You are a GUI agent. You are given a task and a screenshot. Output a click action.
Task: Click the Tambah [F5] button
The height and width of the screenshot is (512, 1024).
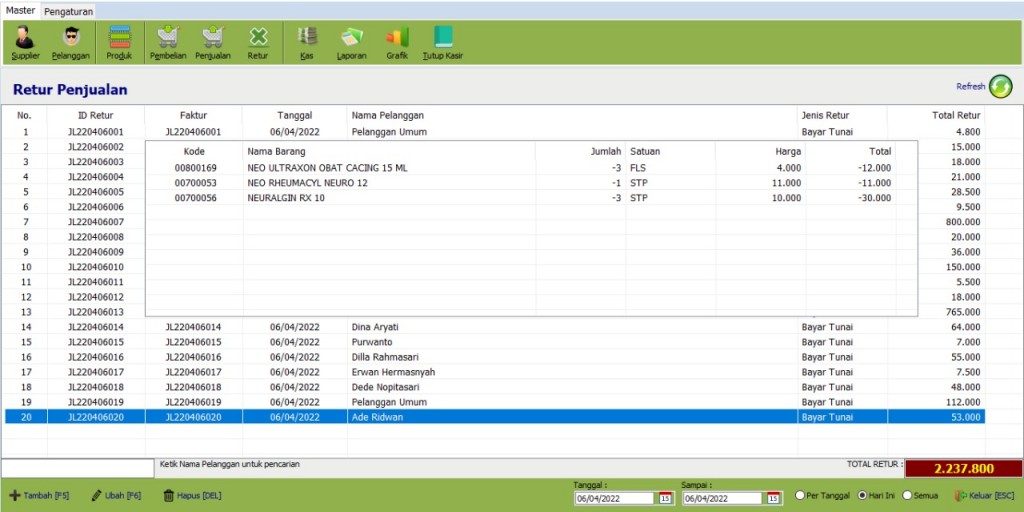tap(40, 496)
